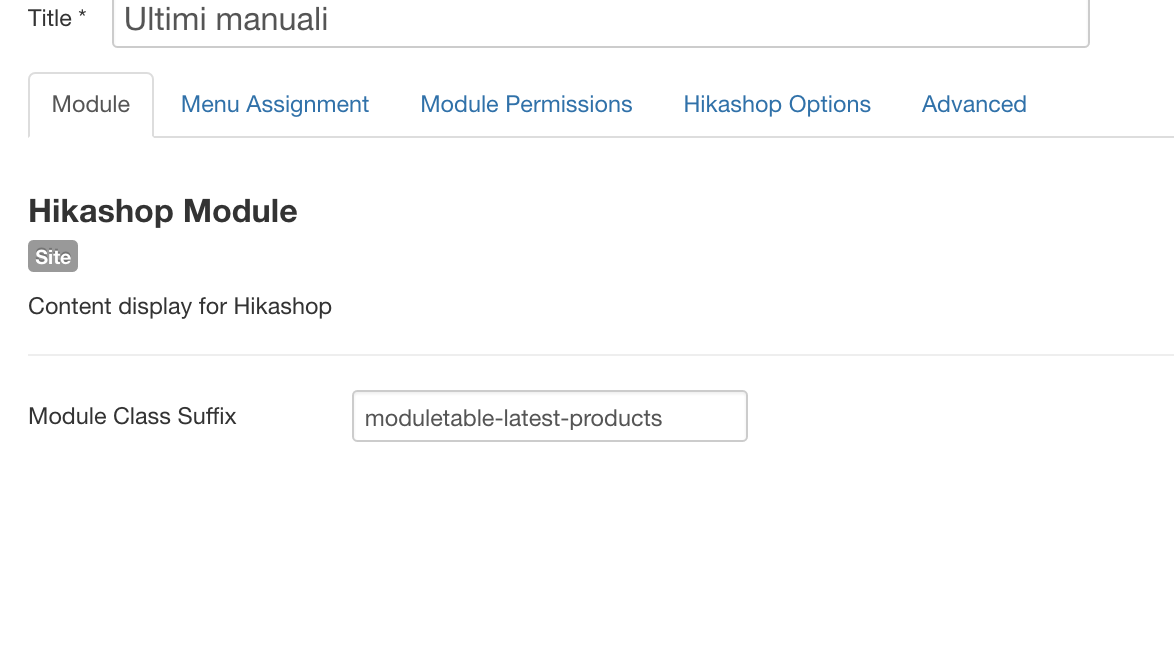Click the Content display for Hikashop text
This screenshot has width=1174, height=670.
(x=180, y=306)
